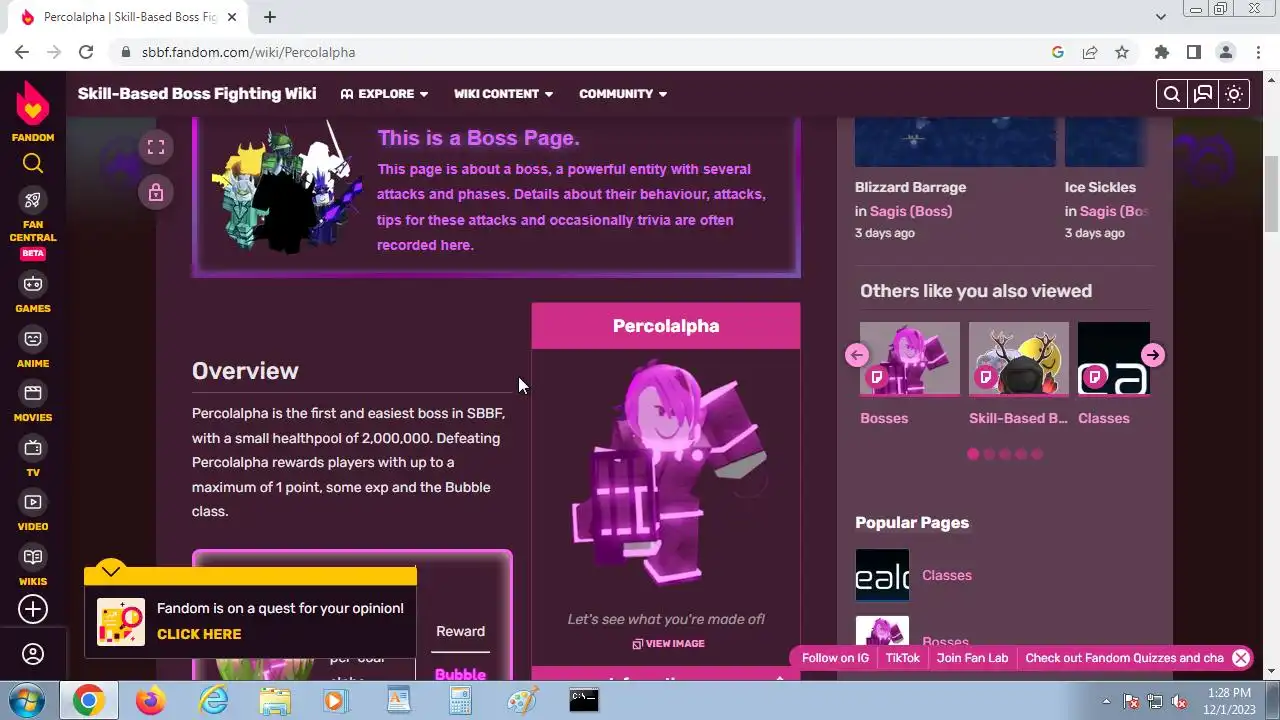Click Check out Fandom Quizzes link

coord(1124,658)
